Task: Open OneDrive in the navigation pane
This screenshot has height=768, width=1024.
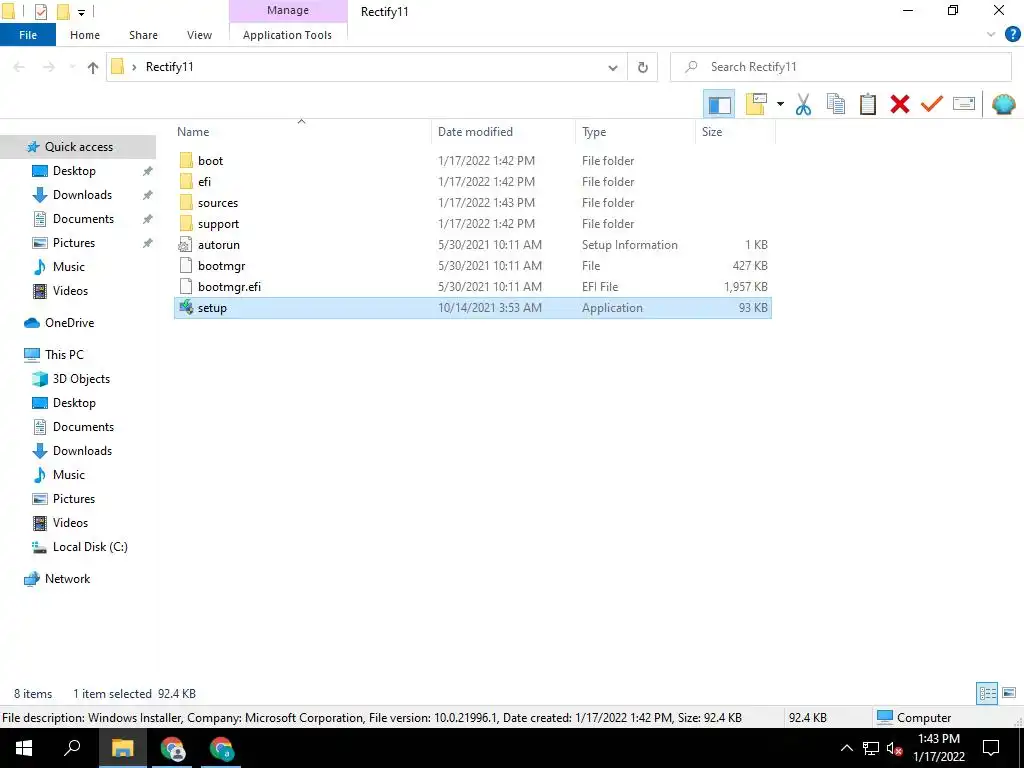Action: [x=69, y=323]
